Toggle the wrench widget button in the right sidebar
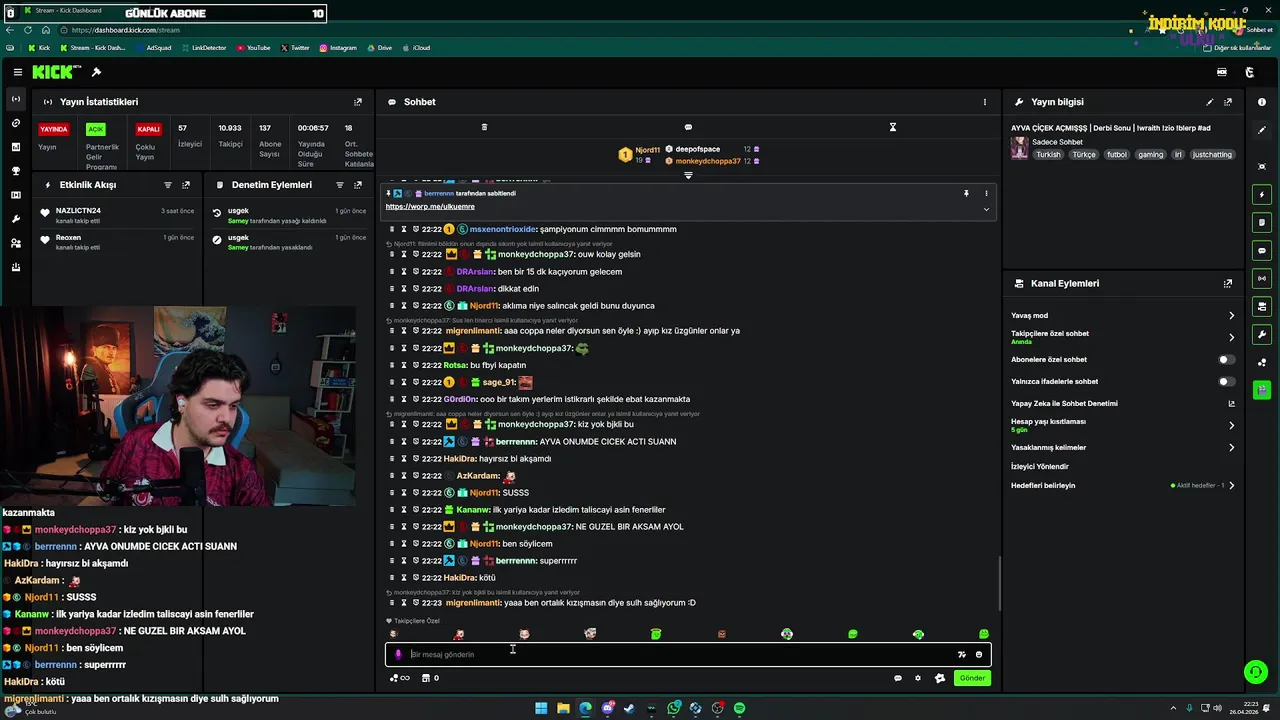The width and height of the screenshot is (1280, 720). pos(1262,334)
